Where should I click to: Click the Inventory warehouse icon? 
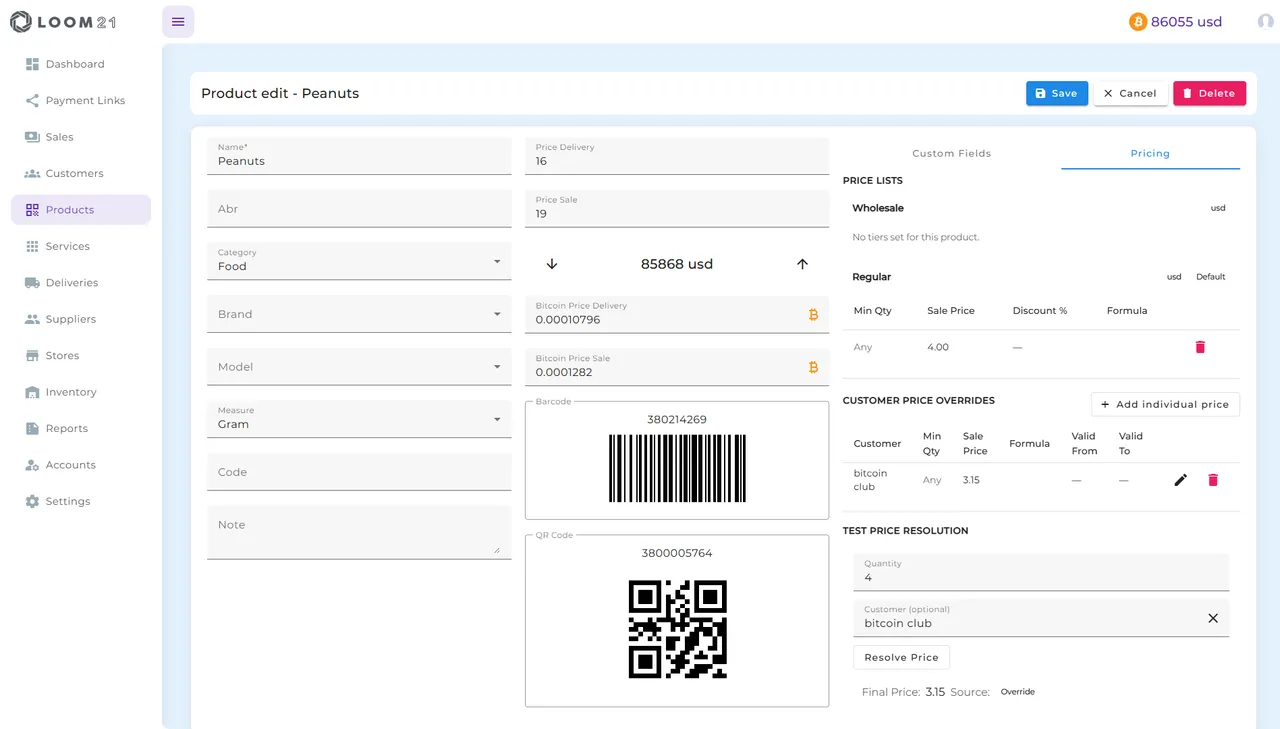[x=32, y=392]
